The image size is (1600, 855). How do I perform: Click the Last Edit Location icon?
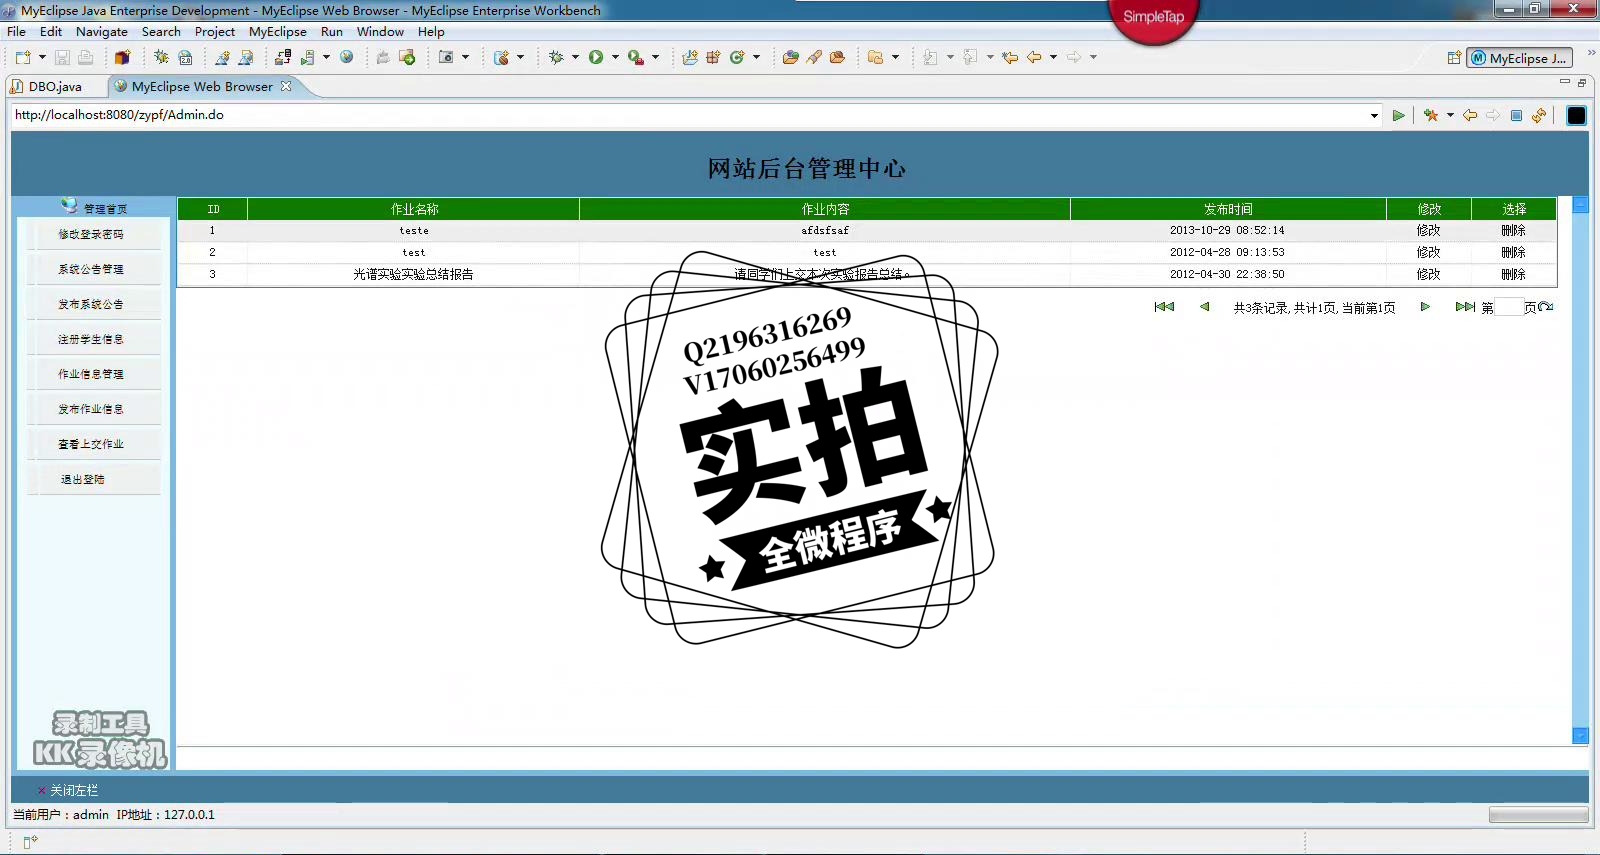[1010, 57]
